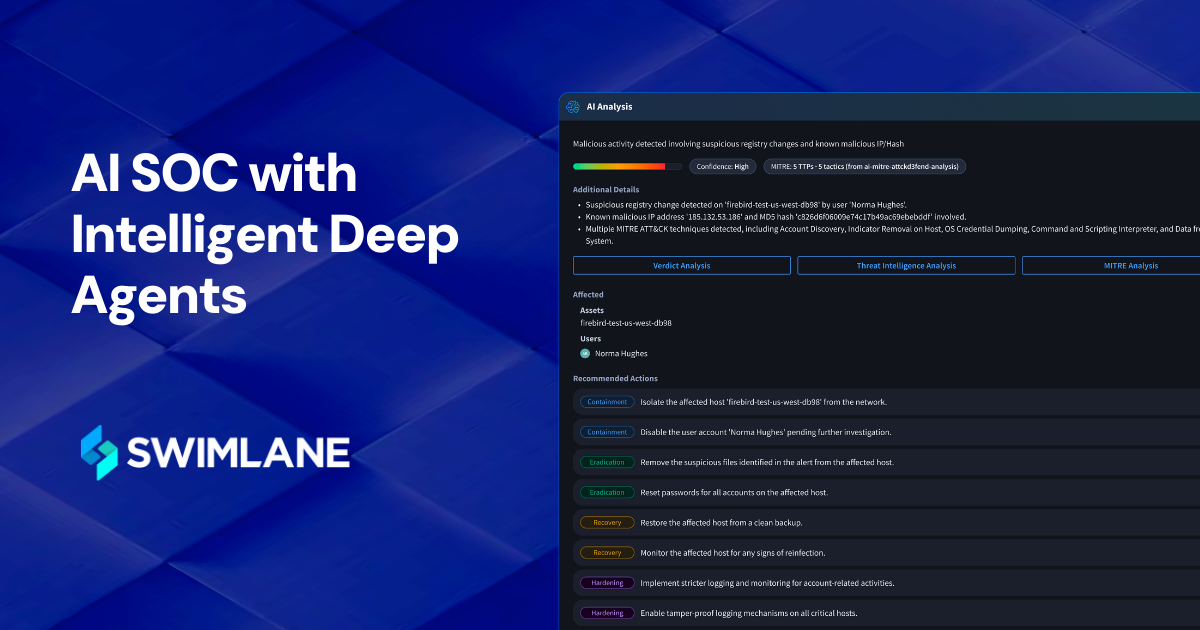The width and height of the screenshot is (1200, 630).
Task: Select the asset firebird-test-us-west-db98
Action: [626, 323]
